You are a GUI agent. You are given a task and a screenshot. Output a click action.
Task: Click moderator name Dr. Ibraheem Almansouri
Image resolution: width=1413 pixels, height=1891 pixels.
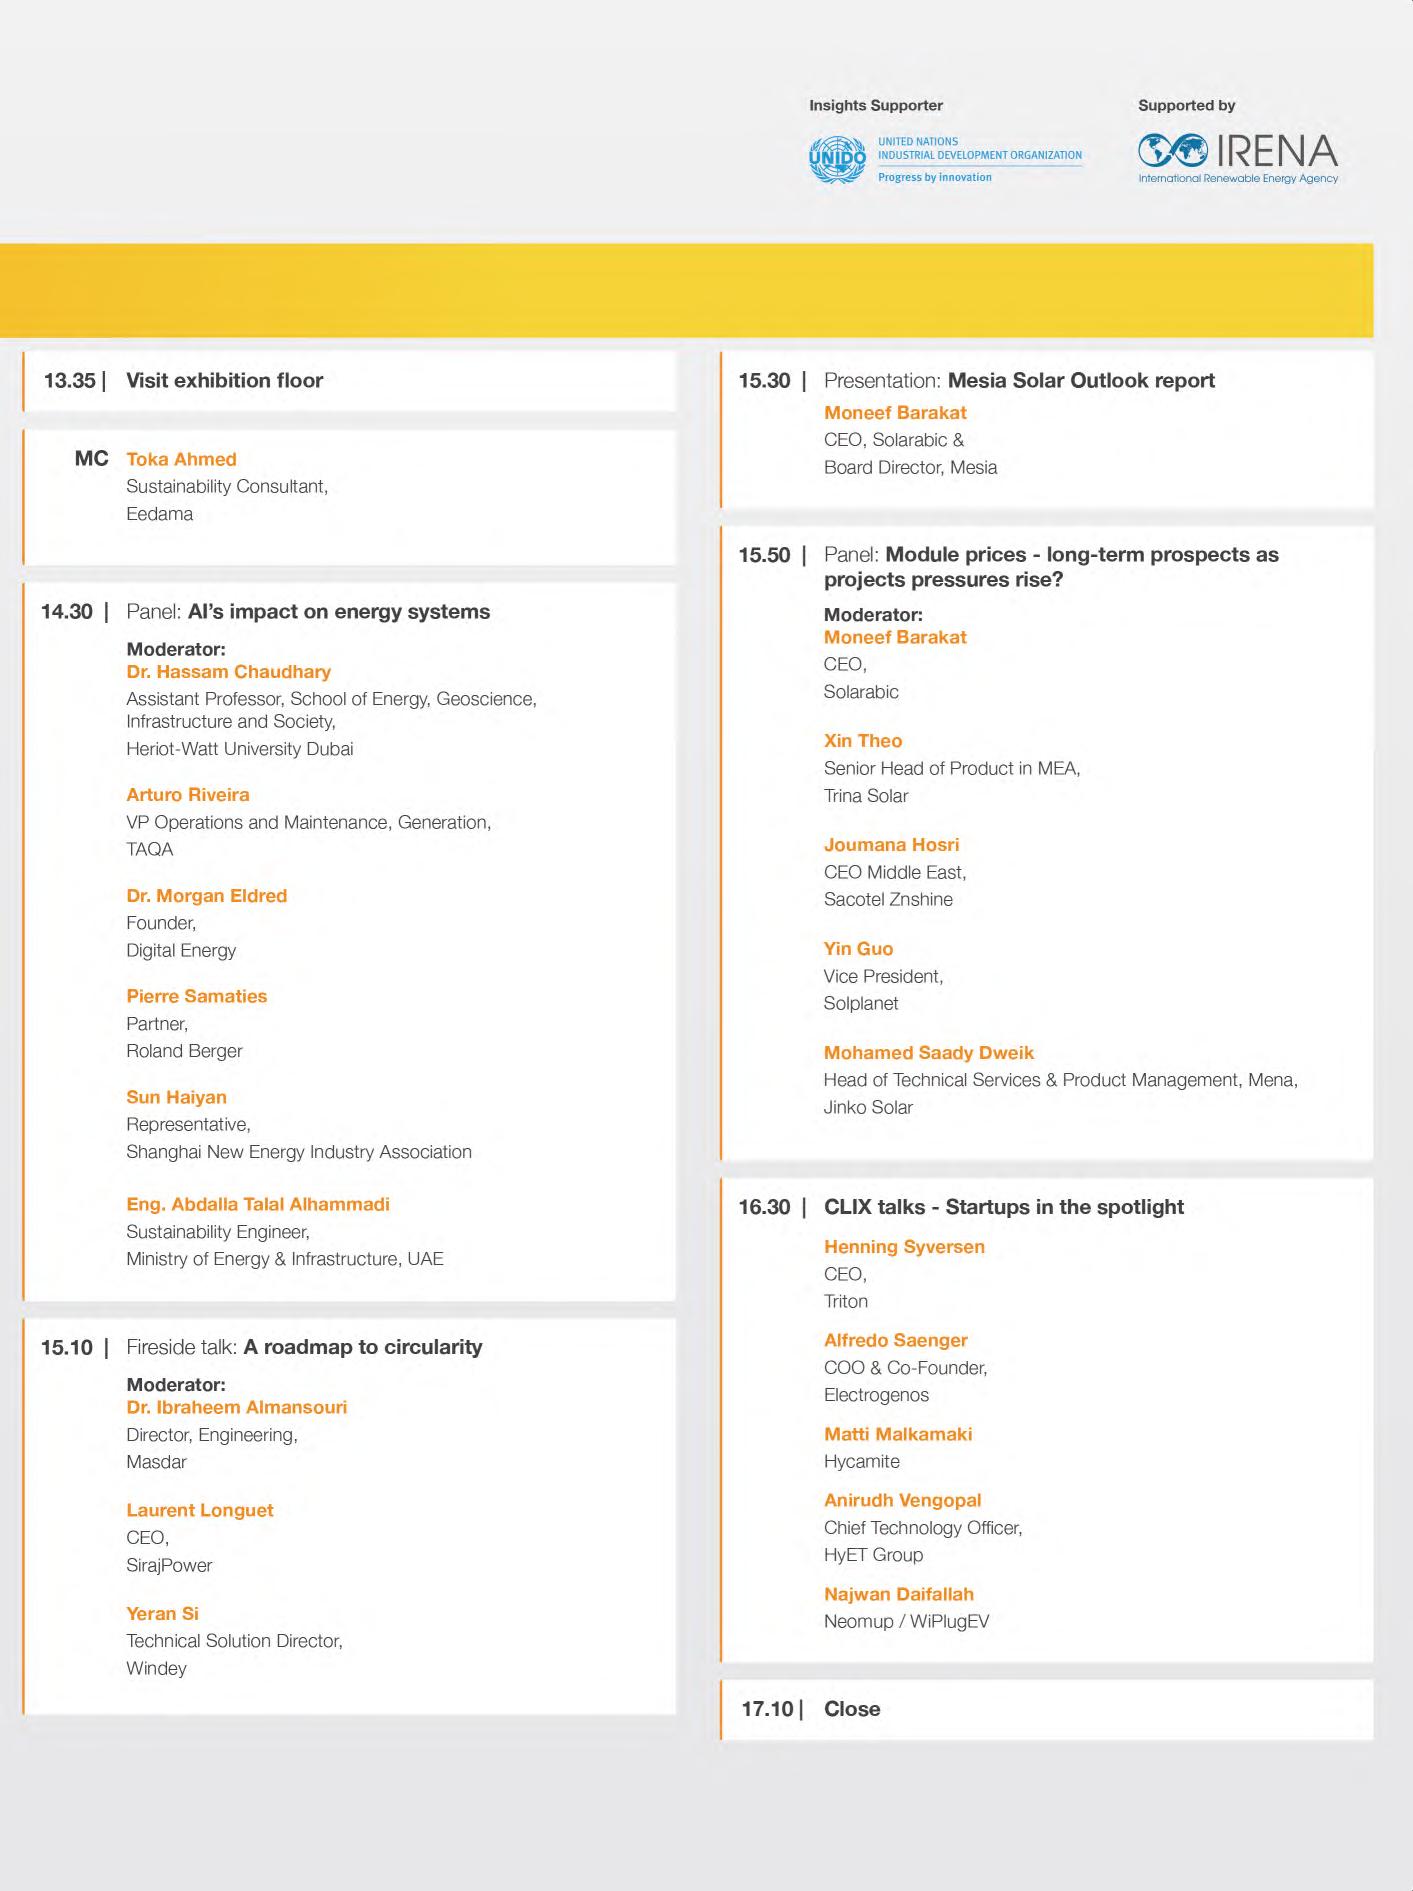click(x=237, y=1407)
